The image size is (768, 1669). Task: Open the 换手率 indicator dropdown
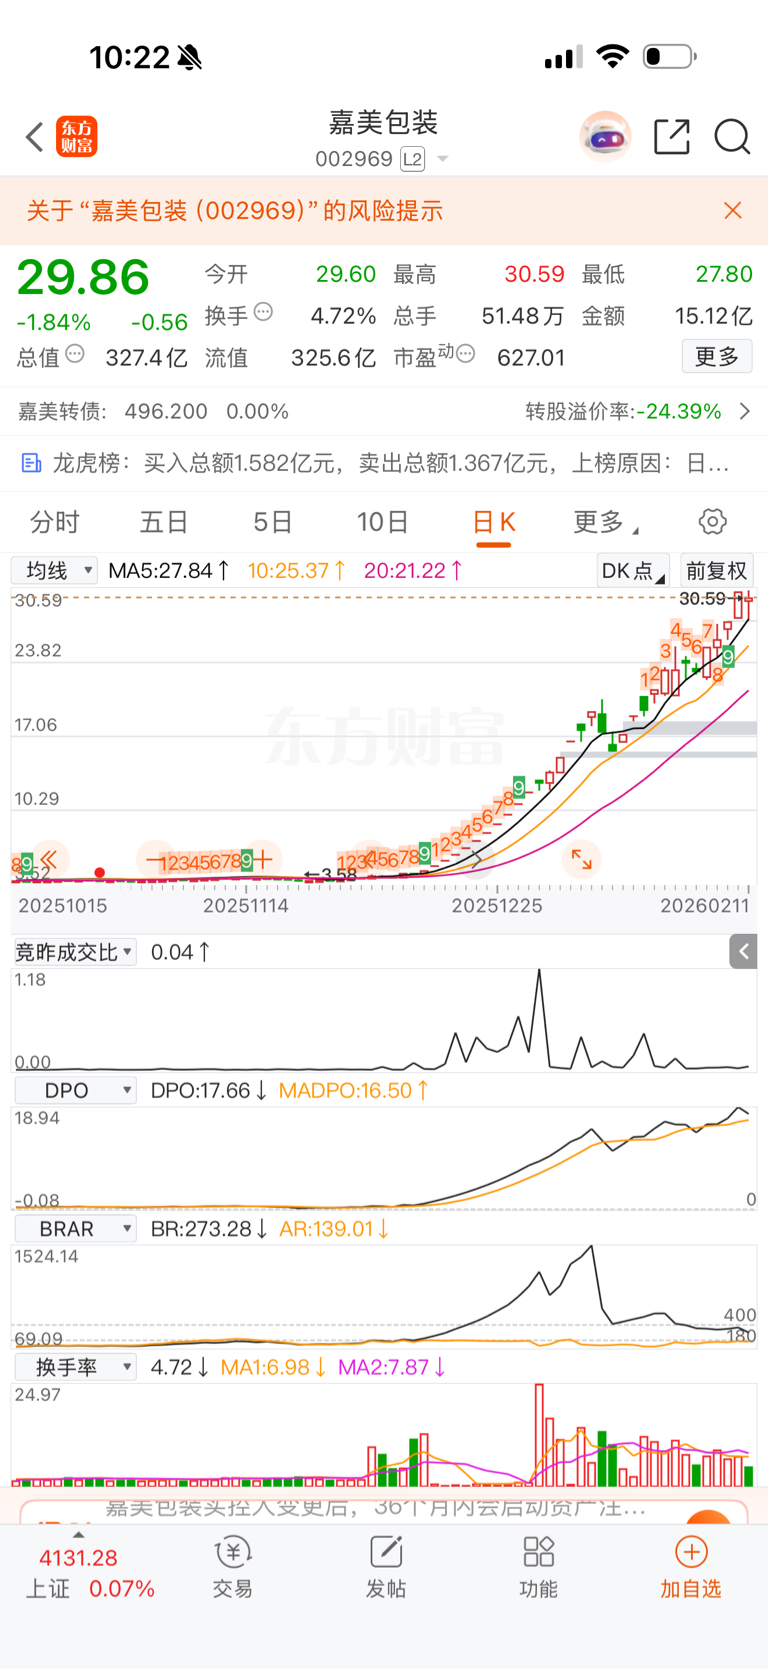(x=74, y=1366)
